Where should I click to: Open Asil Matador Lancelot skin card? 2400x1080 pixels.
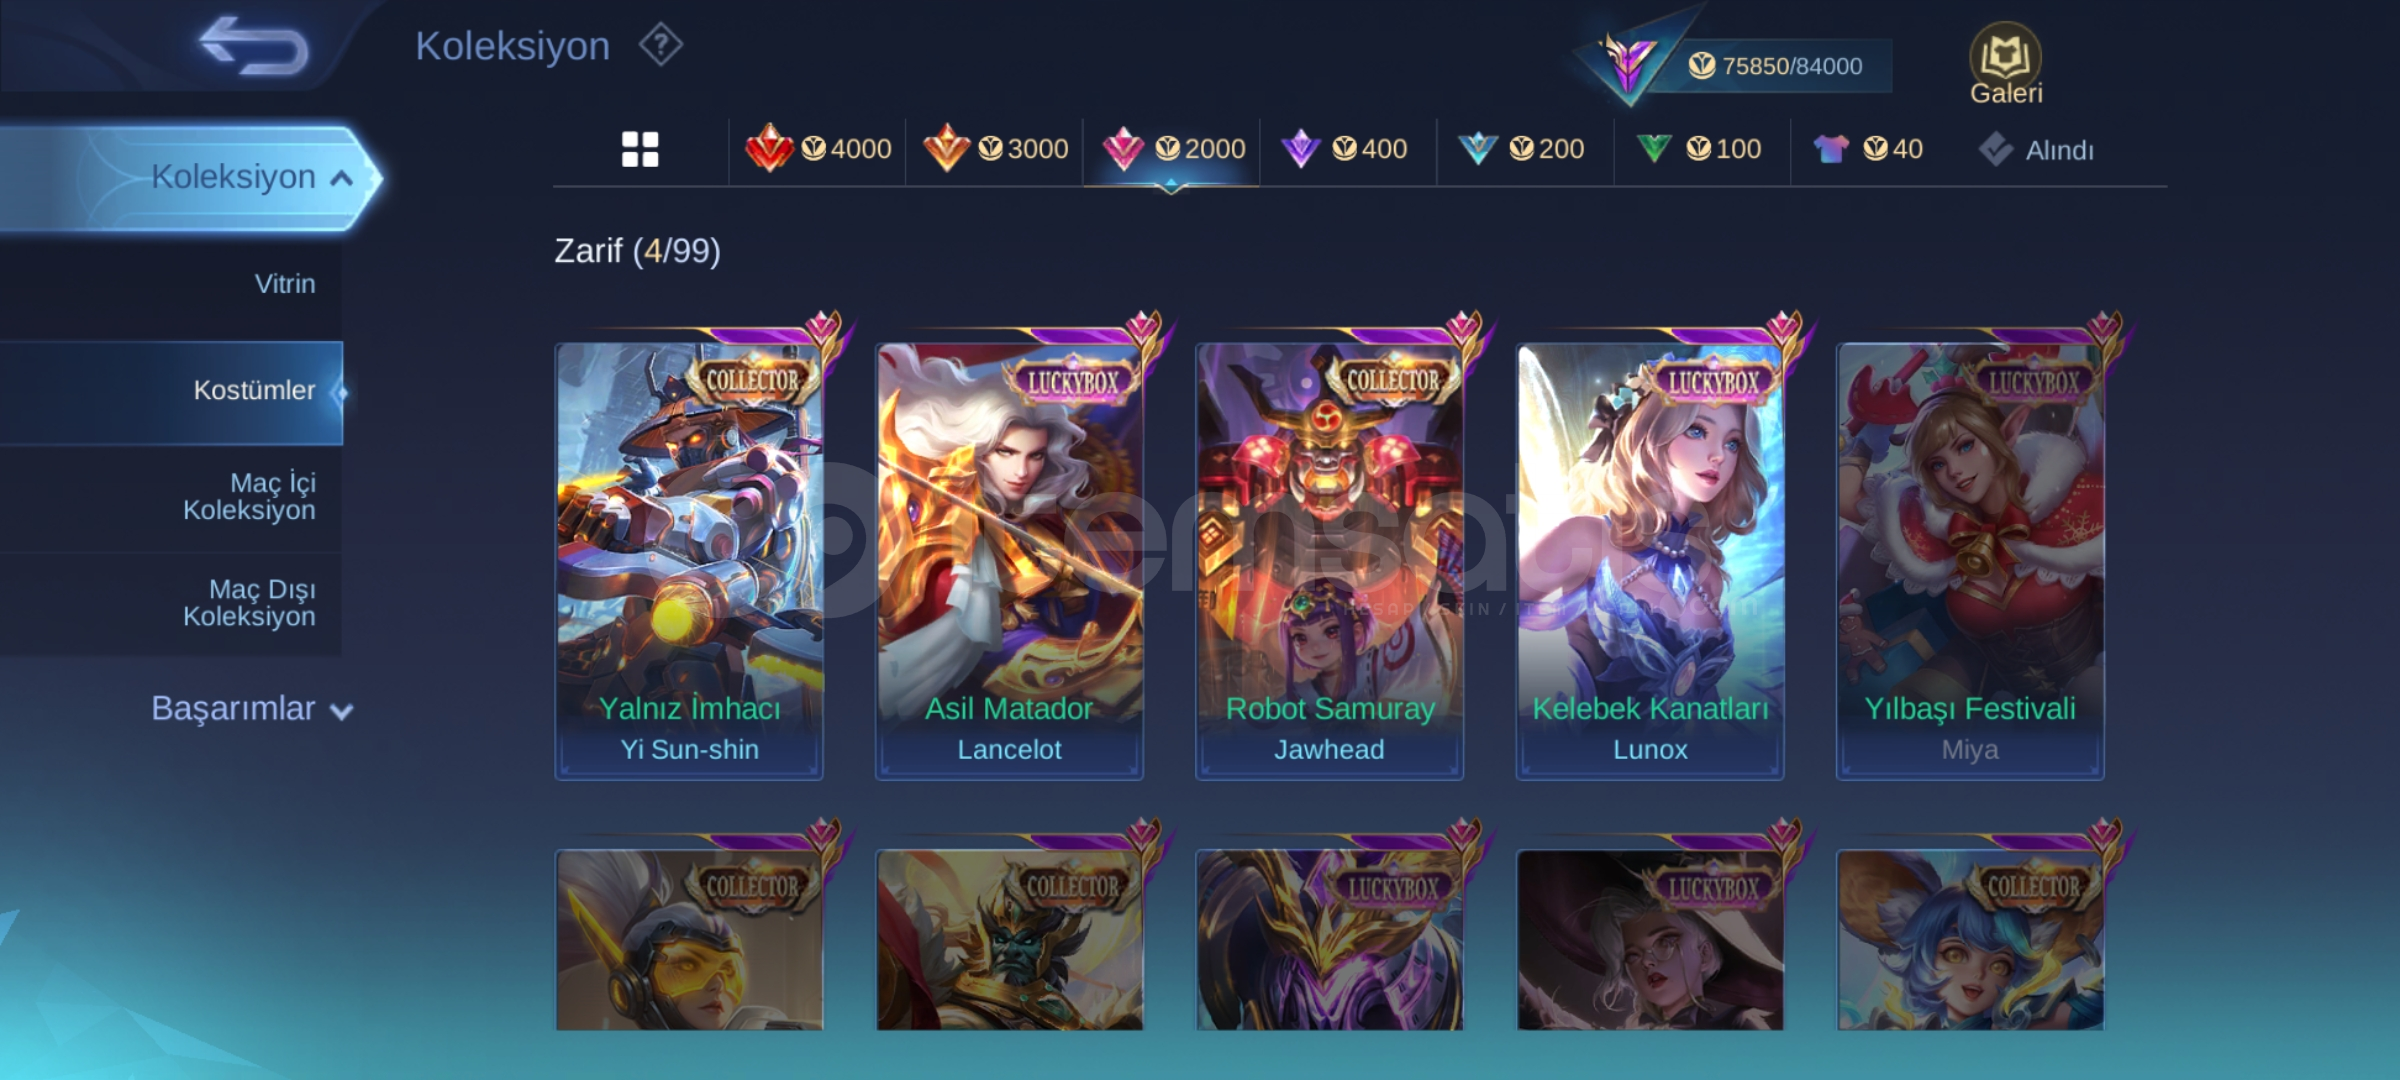pos(1009,560)
